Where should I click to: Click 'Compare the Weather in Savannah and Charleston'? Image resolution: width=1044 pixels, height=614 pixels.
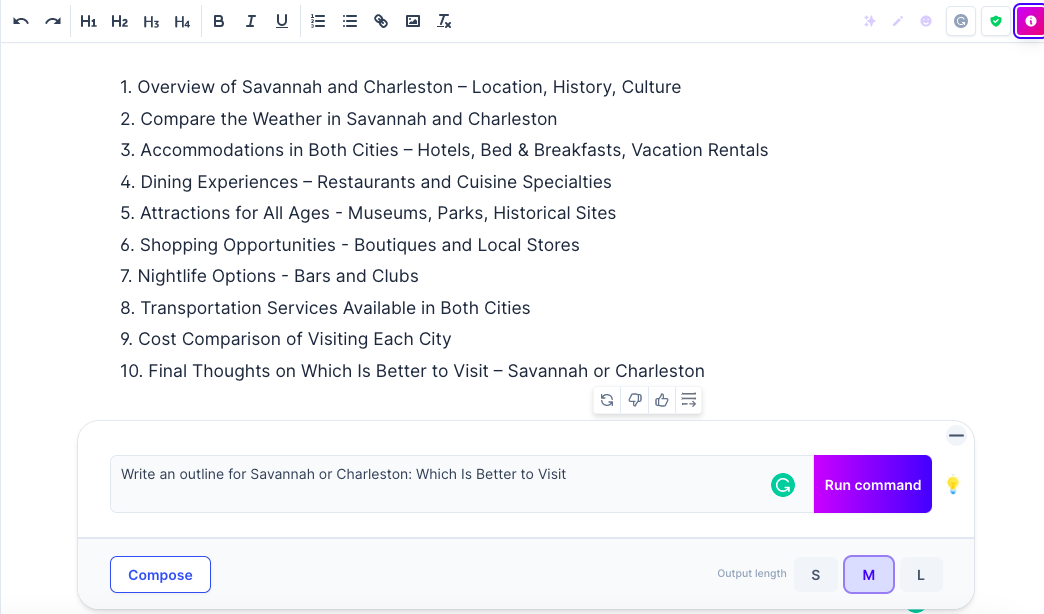pyautogui.click(x=338, y=119)
